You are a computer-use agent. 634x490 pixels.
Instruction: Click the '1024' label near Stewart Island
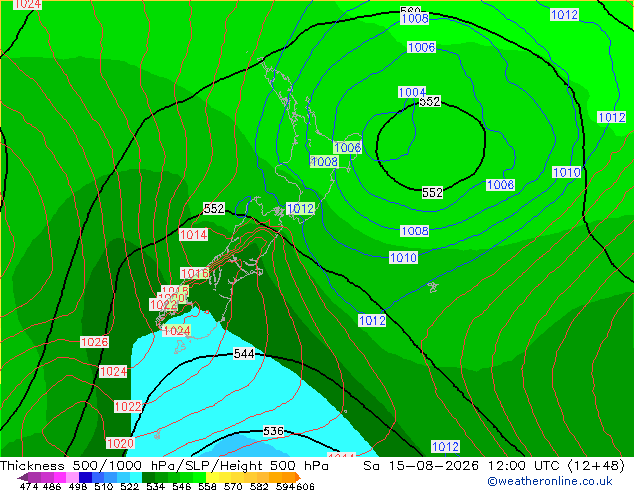[x=177, y=331]
